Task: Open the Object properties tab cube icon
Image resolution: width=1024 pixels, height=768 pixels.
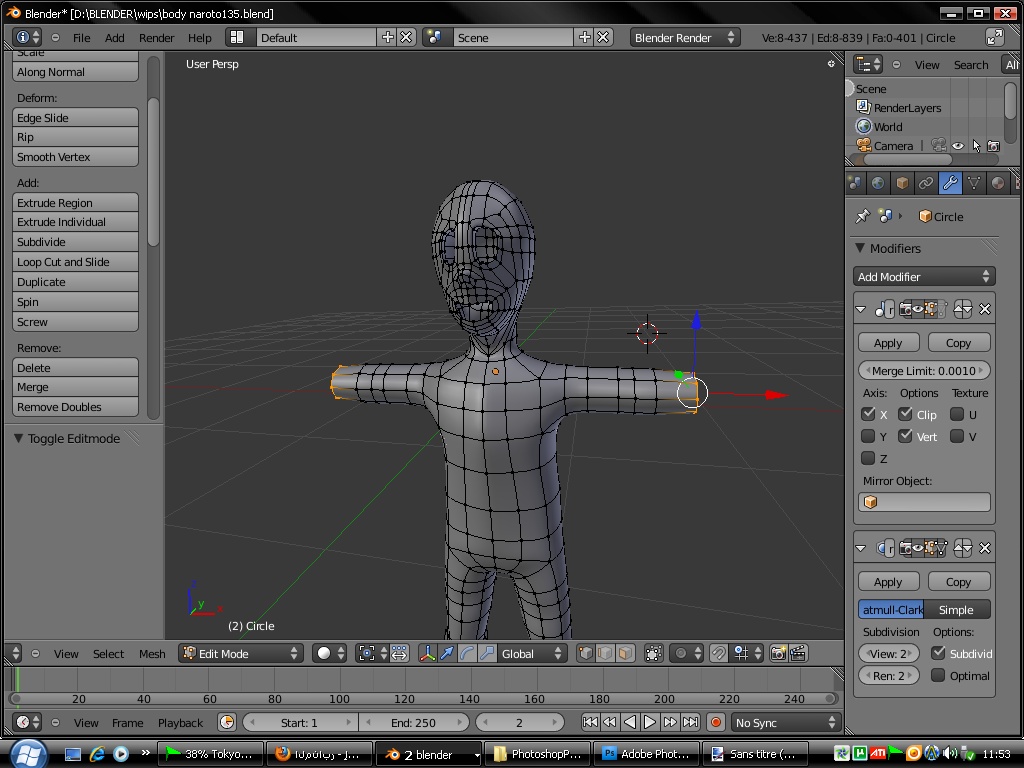Action: 902,184
